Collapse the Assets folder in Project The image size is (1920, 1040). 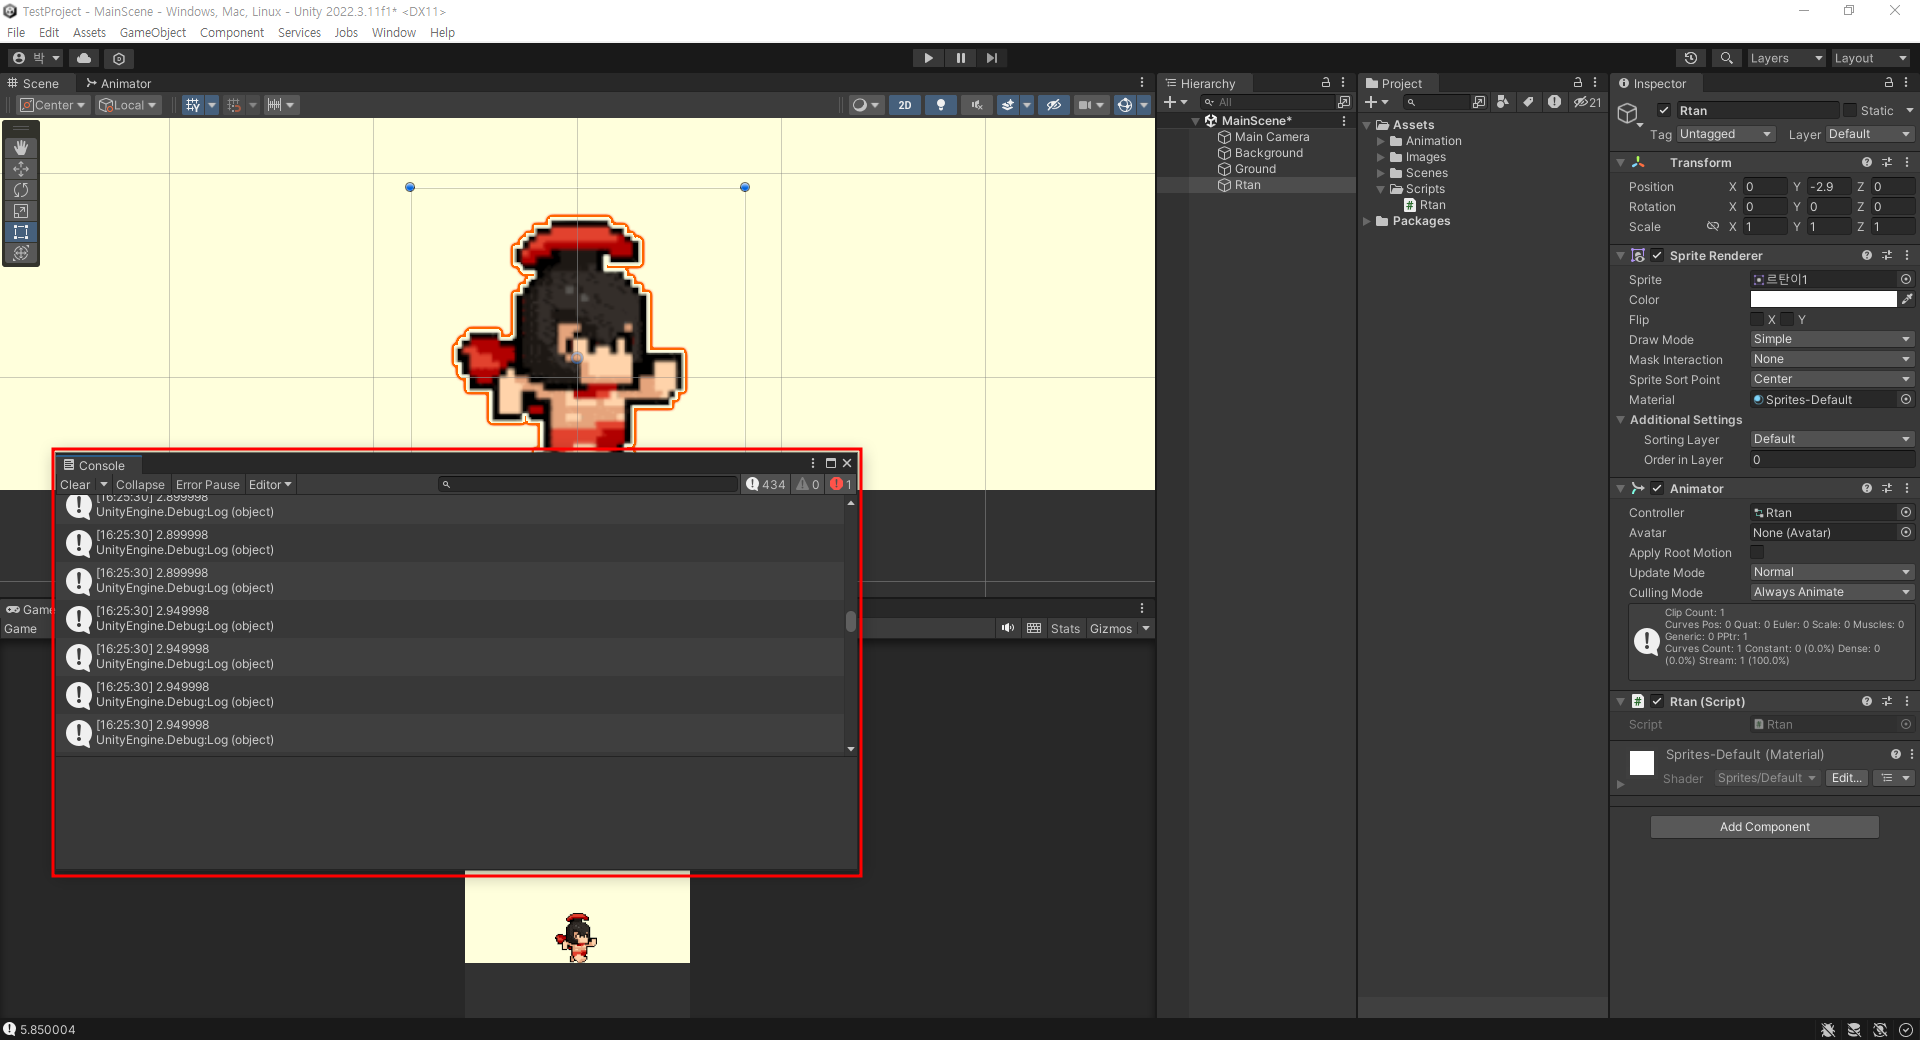[x=1367, y=125]
